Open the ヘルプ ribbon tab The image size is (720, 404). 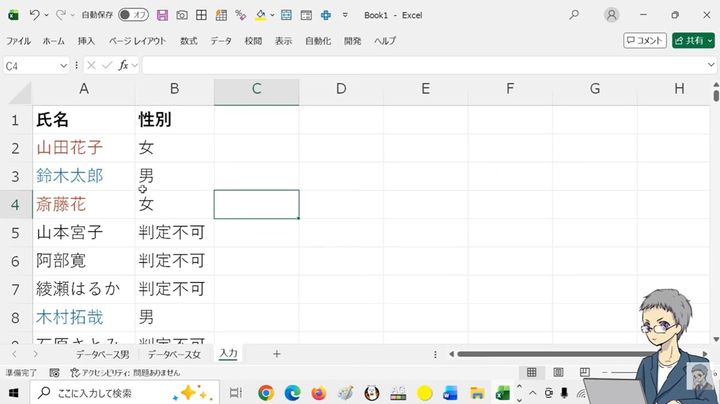click(x=385, y=41)
